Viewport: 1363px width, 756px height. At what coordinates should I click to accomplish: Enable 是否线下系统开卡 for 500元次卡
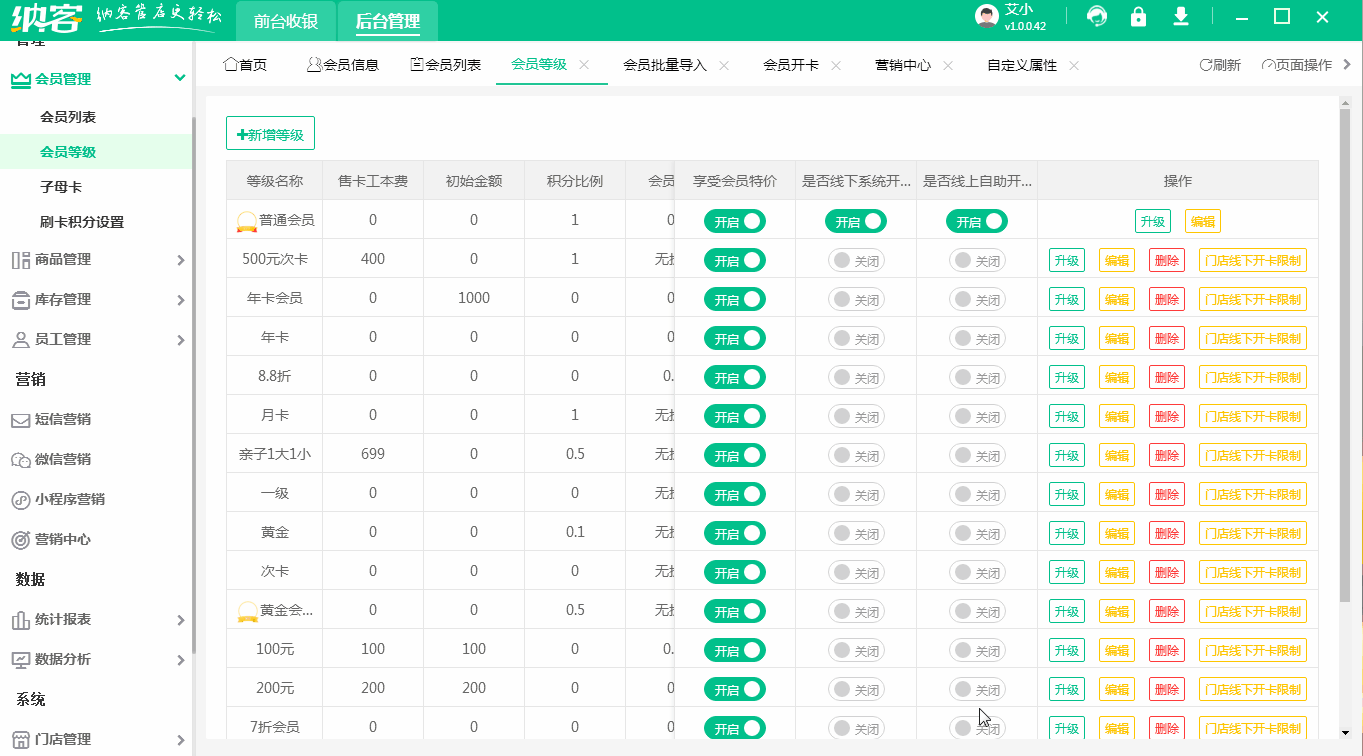(x=855, y=260)
